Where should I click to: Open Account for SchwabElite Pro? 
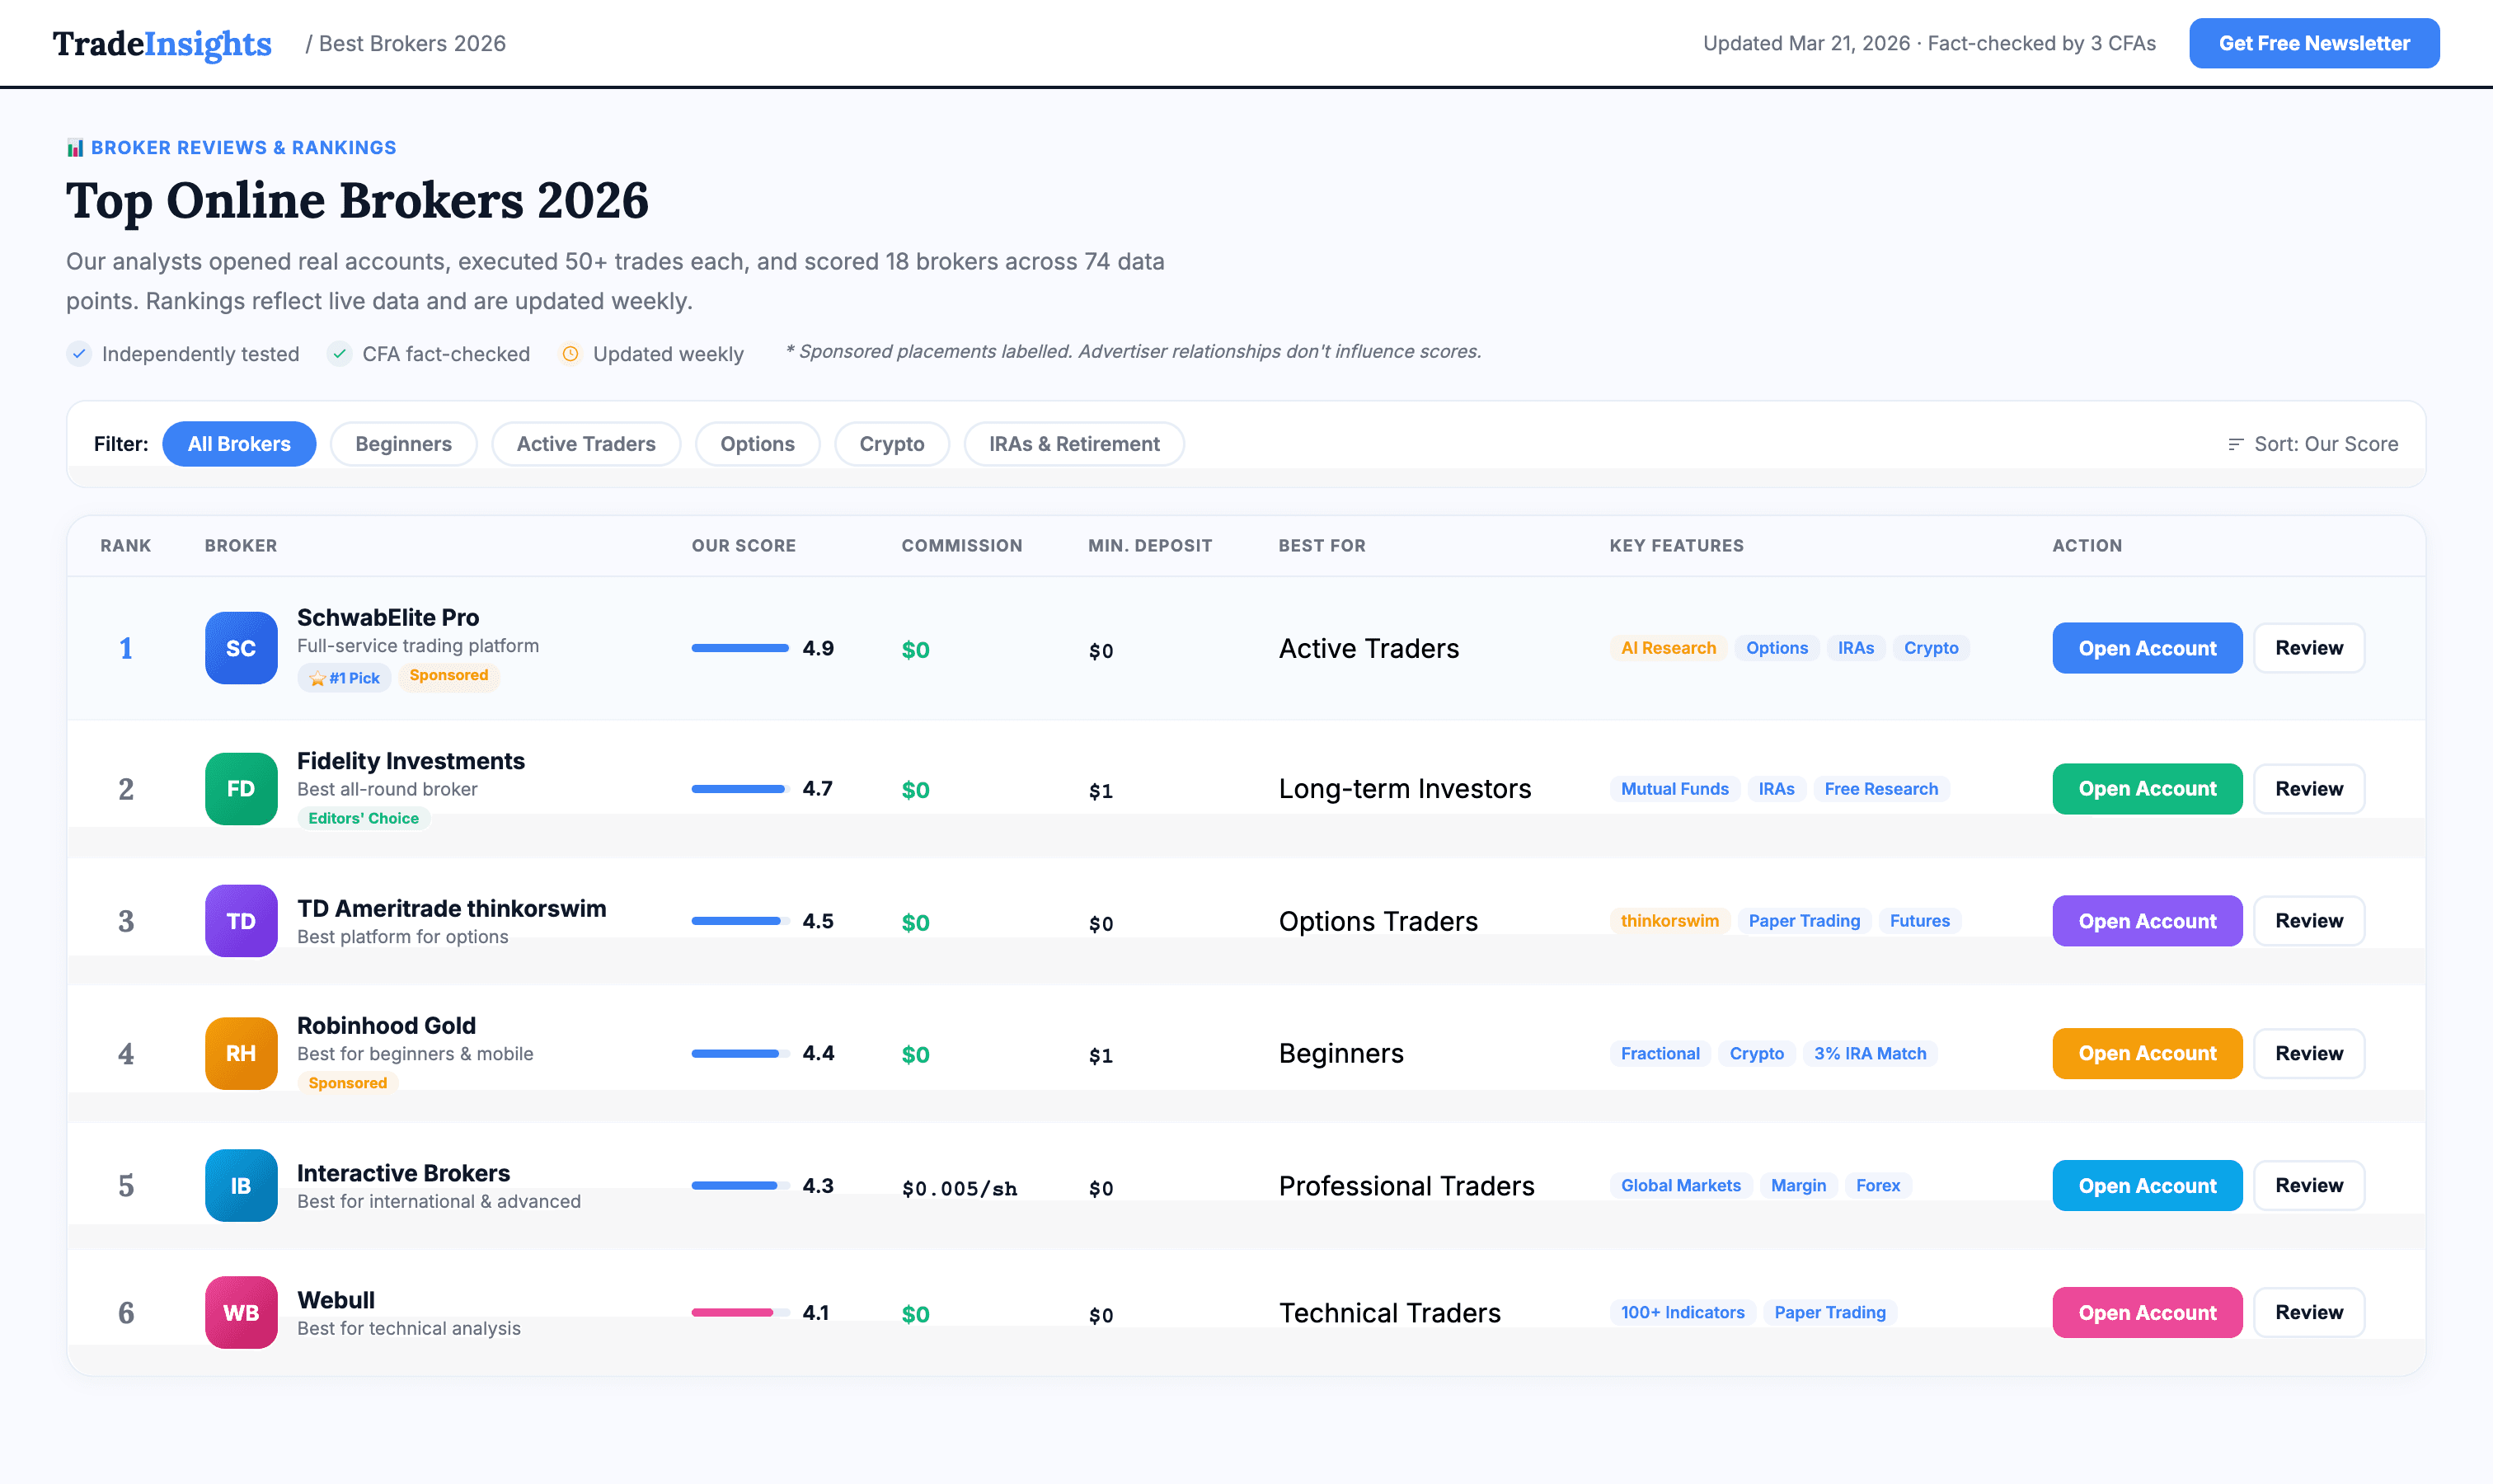point(2146,648)
